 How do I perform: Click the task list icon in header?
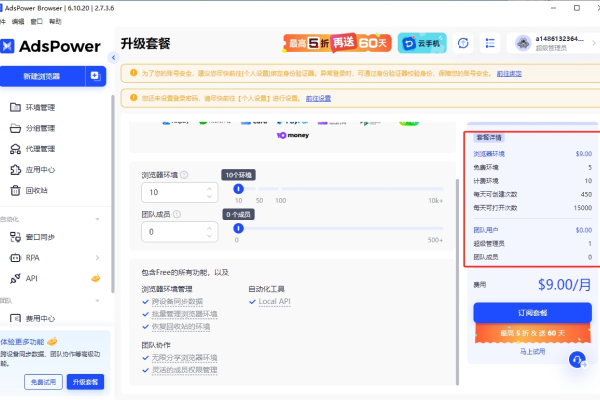pos(490,43)
